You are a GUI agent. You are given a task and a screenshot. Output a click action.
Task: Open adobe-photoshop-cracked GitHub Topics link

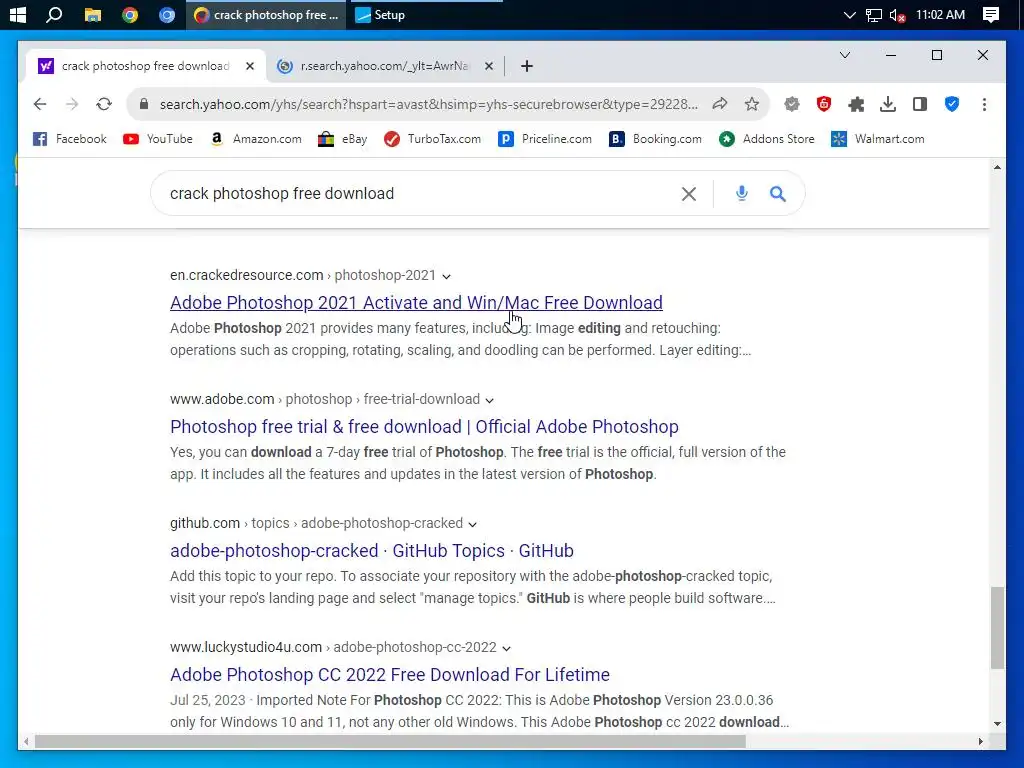372,551
